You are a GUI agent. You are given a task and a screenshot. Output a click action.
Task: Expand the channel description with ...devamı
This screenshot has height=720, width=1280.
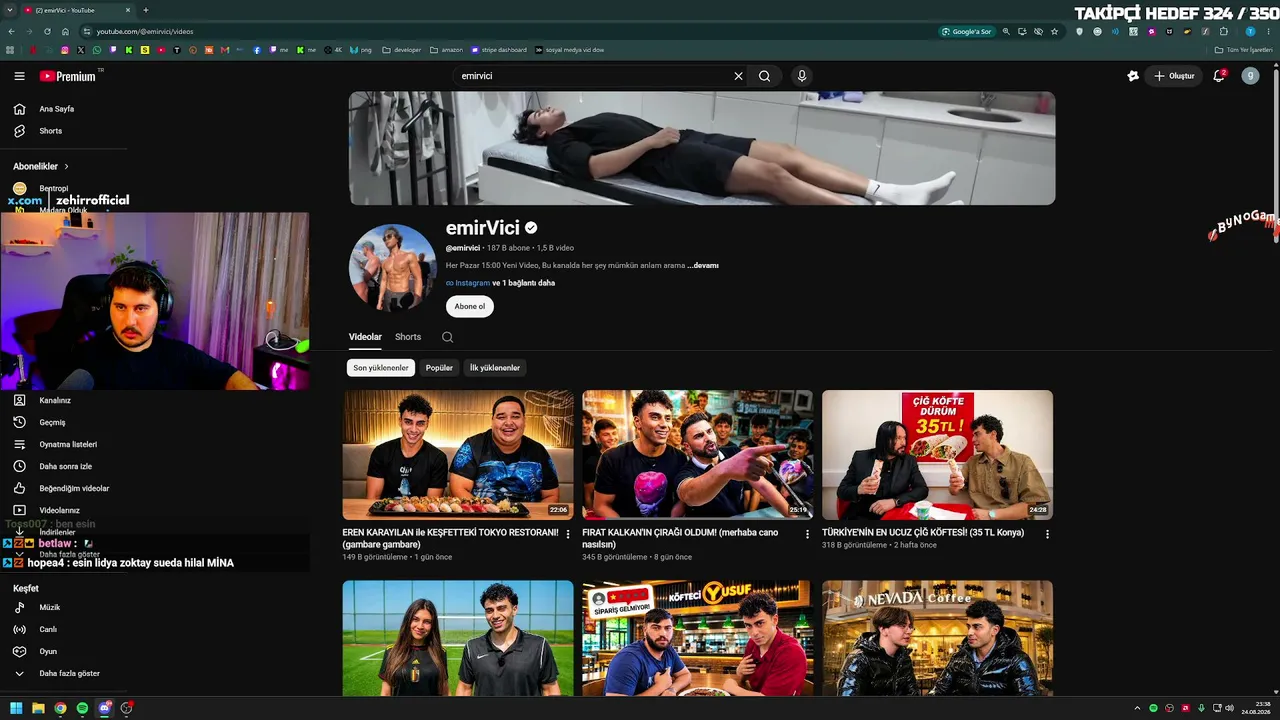pos(703,266)
